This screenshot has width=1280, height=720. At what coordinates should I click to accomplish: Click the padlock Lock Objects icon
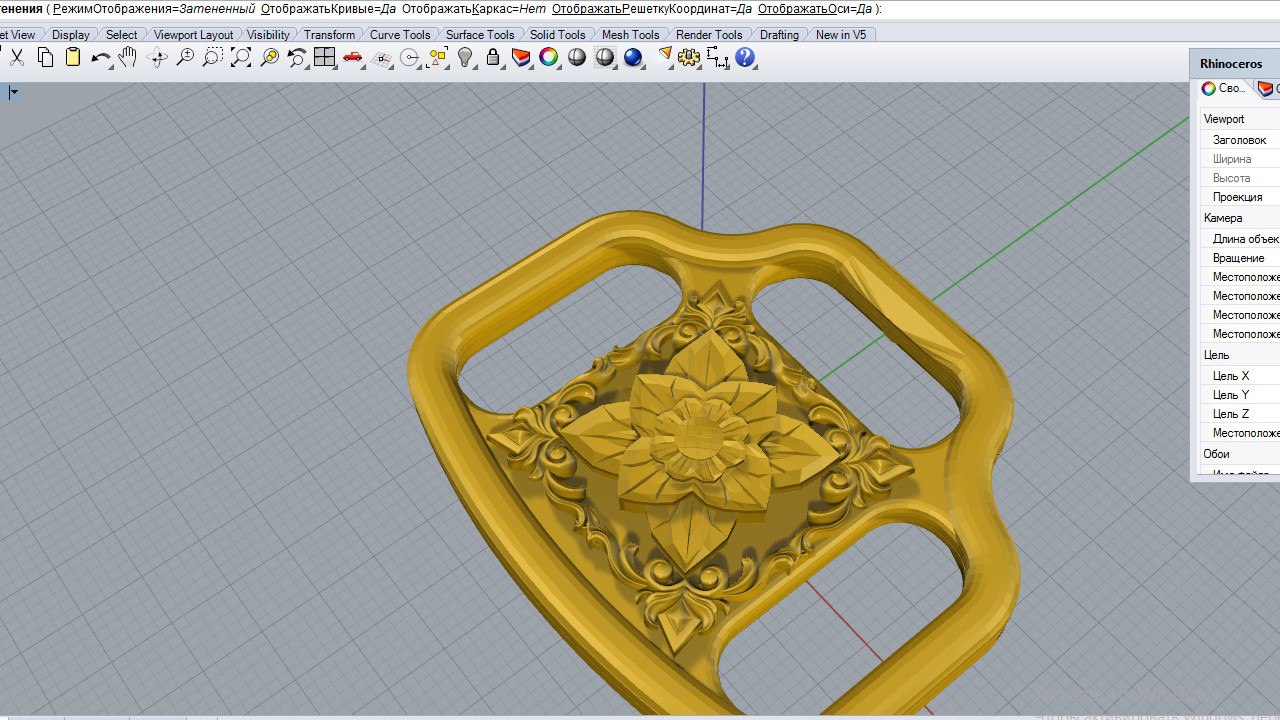493,58
